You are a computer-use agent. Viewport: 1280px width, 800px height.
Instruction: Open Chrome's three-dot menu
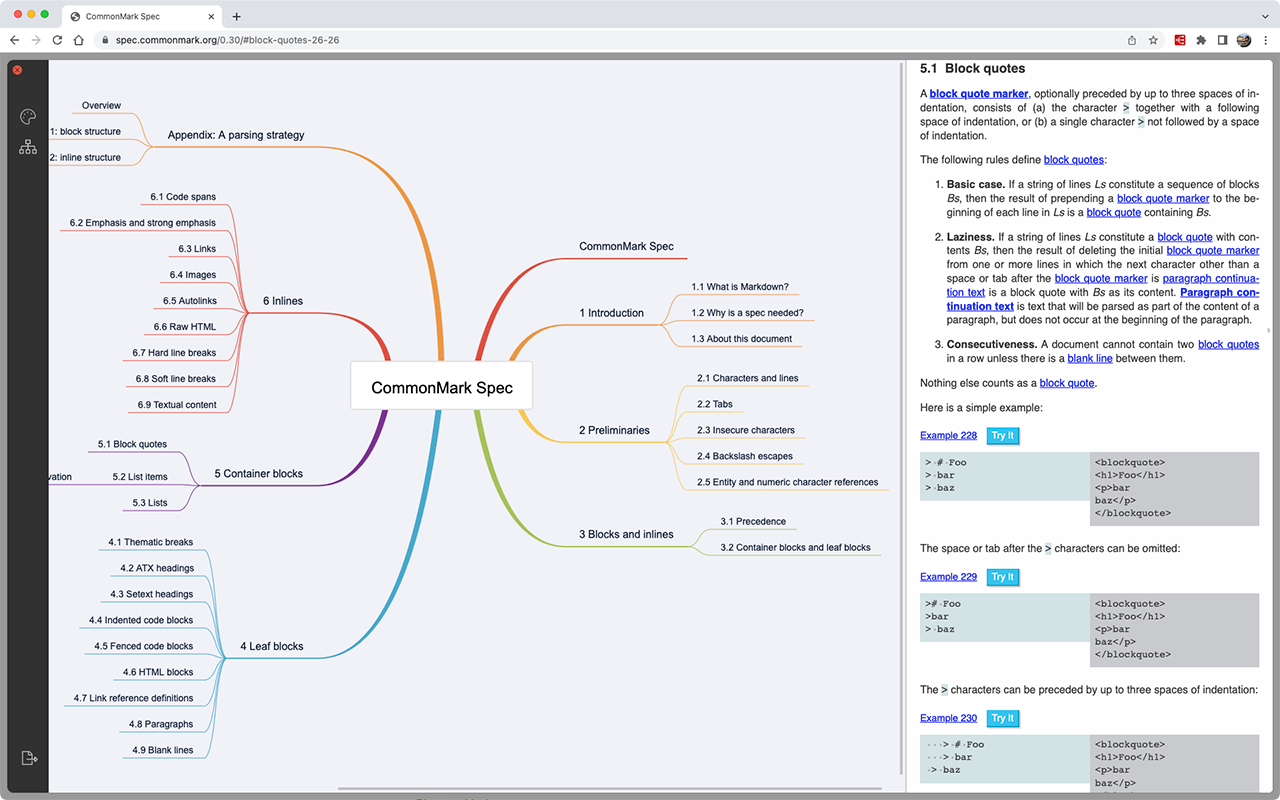(1265, 40)
